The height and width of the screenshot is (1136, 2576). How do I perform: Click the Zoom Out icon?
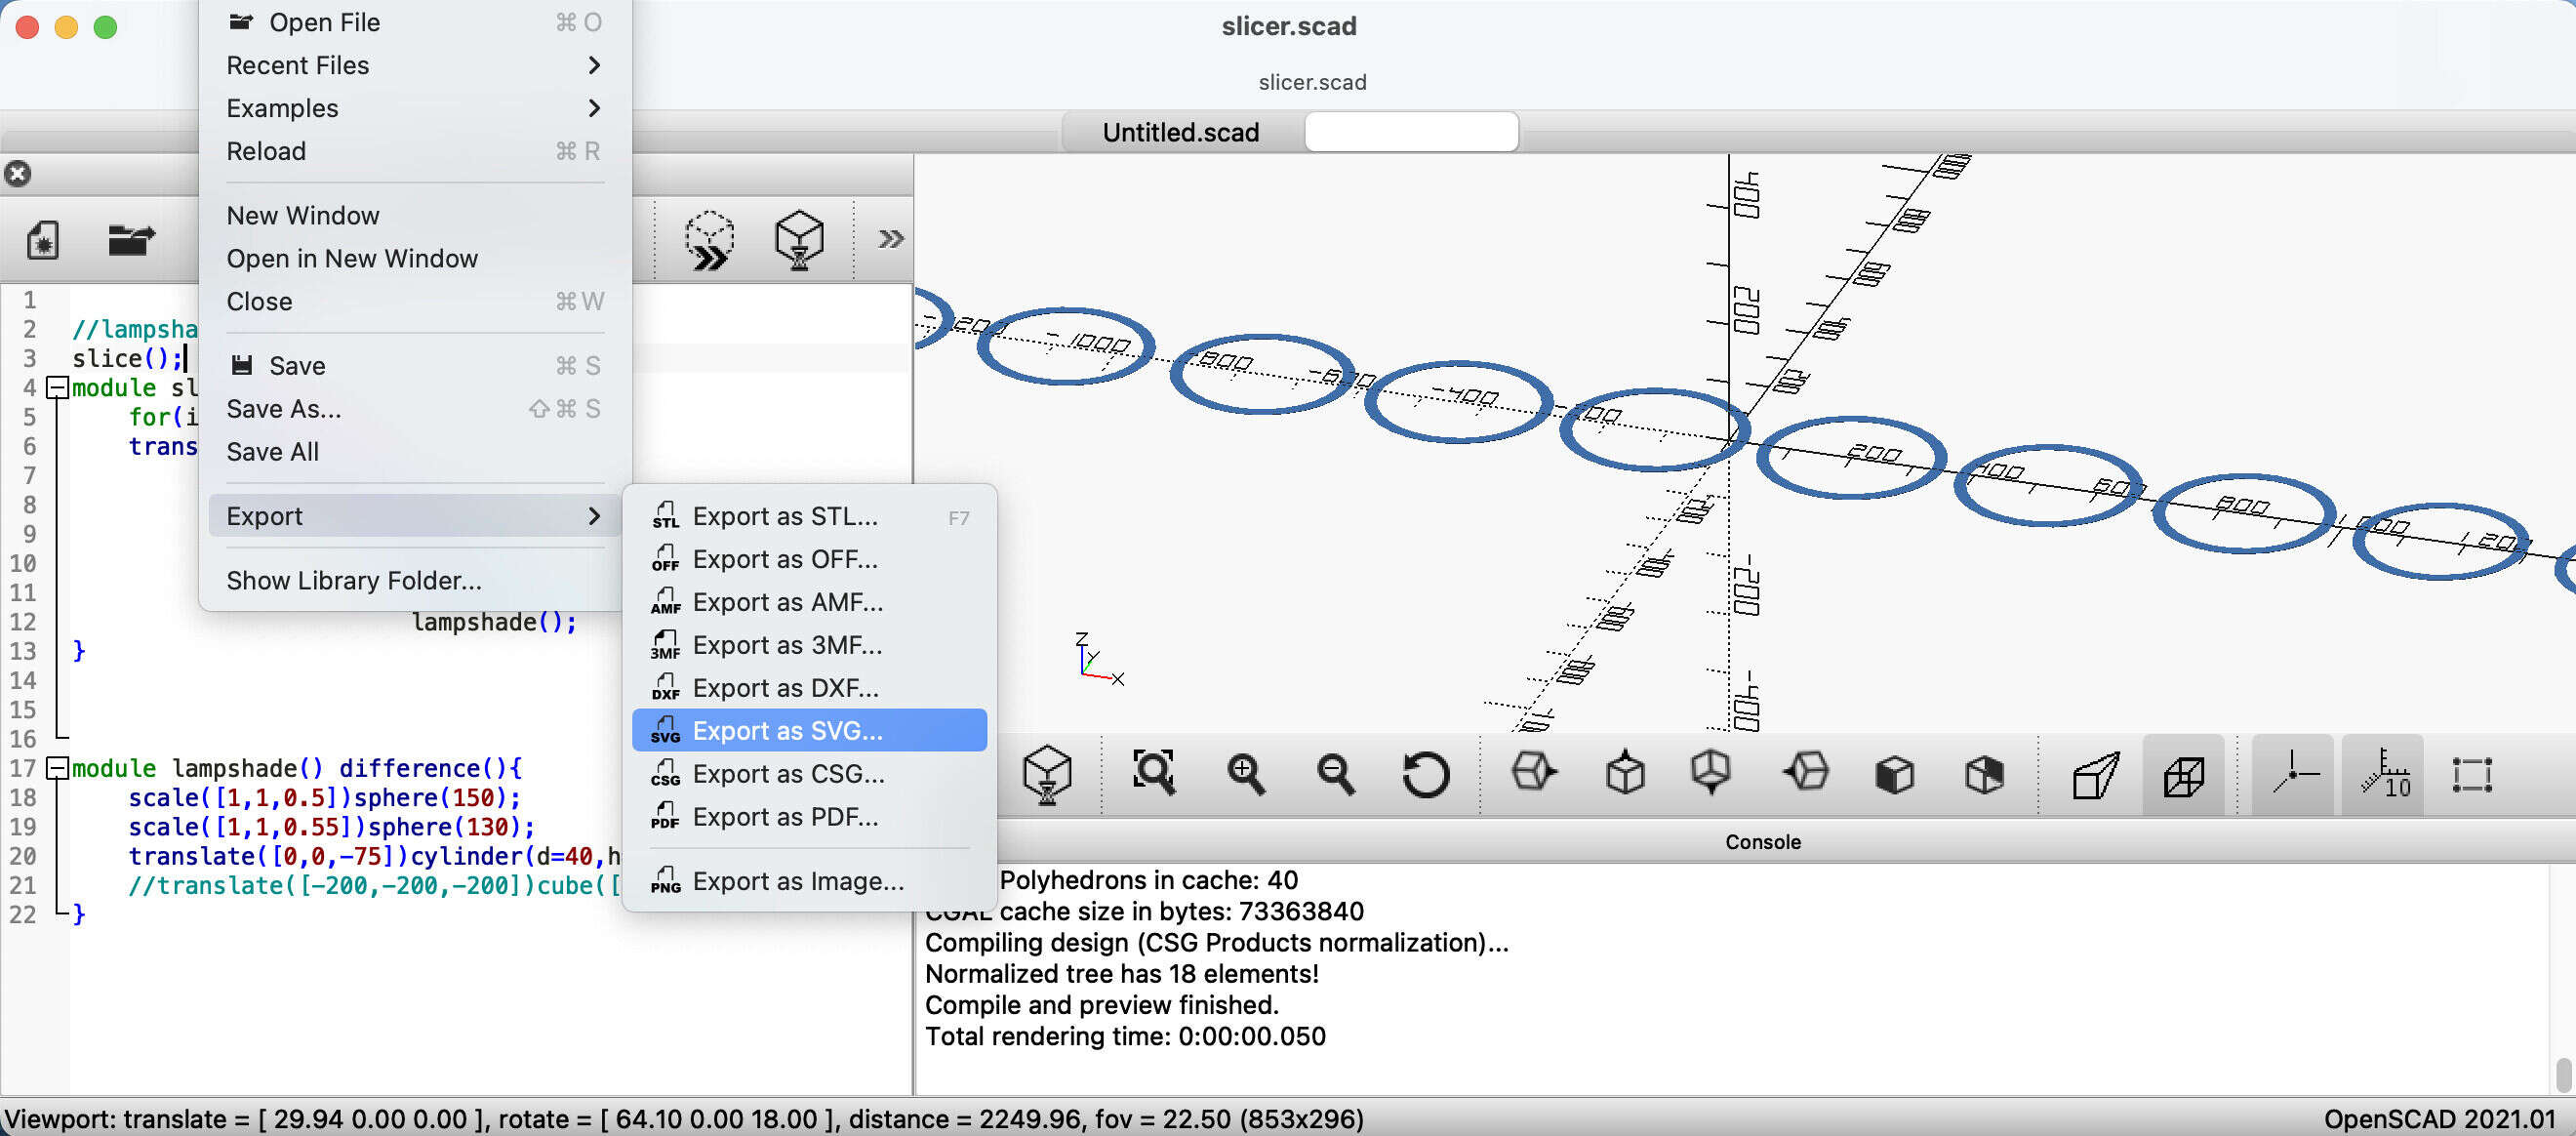(x=1335, y=774)
